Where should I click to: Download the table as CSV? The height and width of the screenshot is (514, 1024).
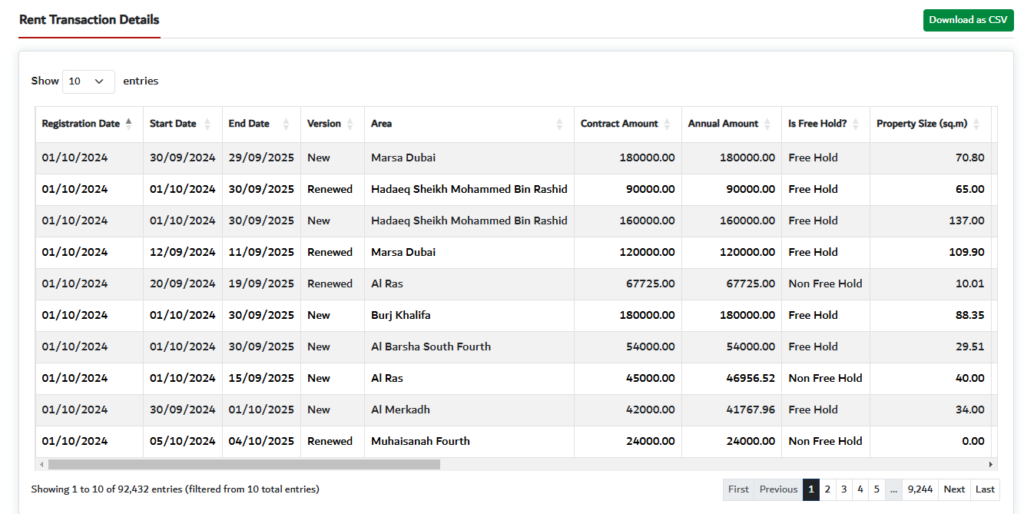tap(968, 20)
